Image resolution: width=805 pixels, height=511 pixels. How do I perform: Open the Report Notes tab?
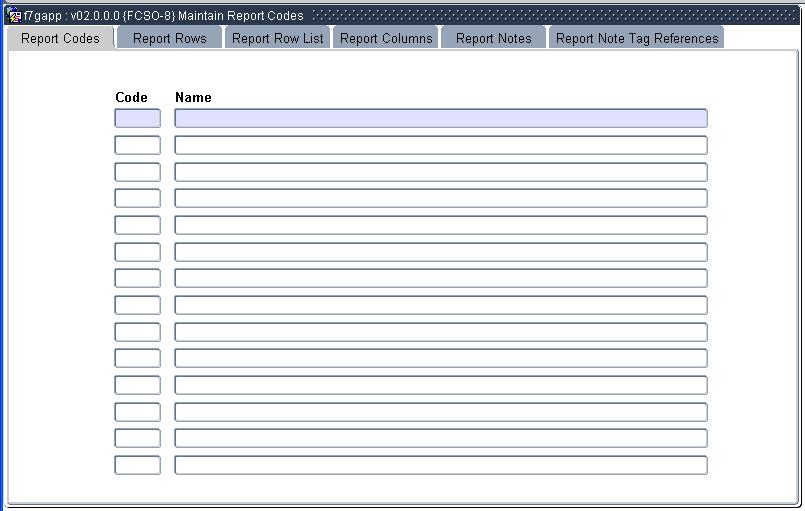point(493,38)
